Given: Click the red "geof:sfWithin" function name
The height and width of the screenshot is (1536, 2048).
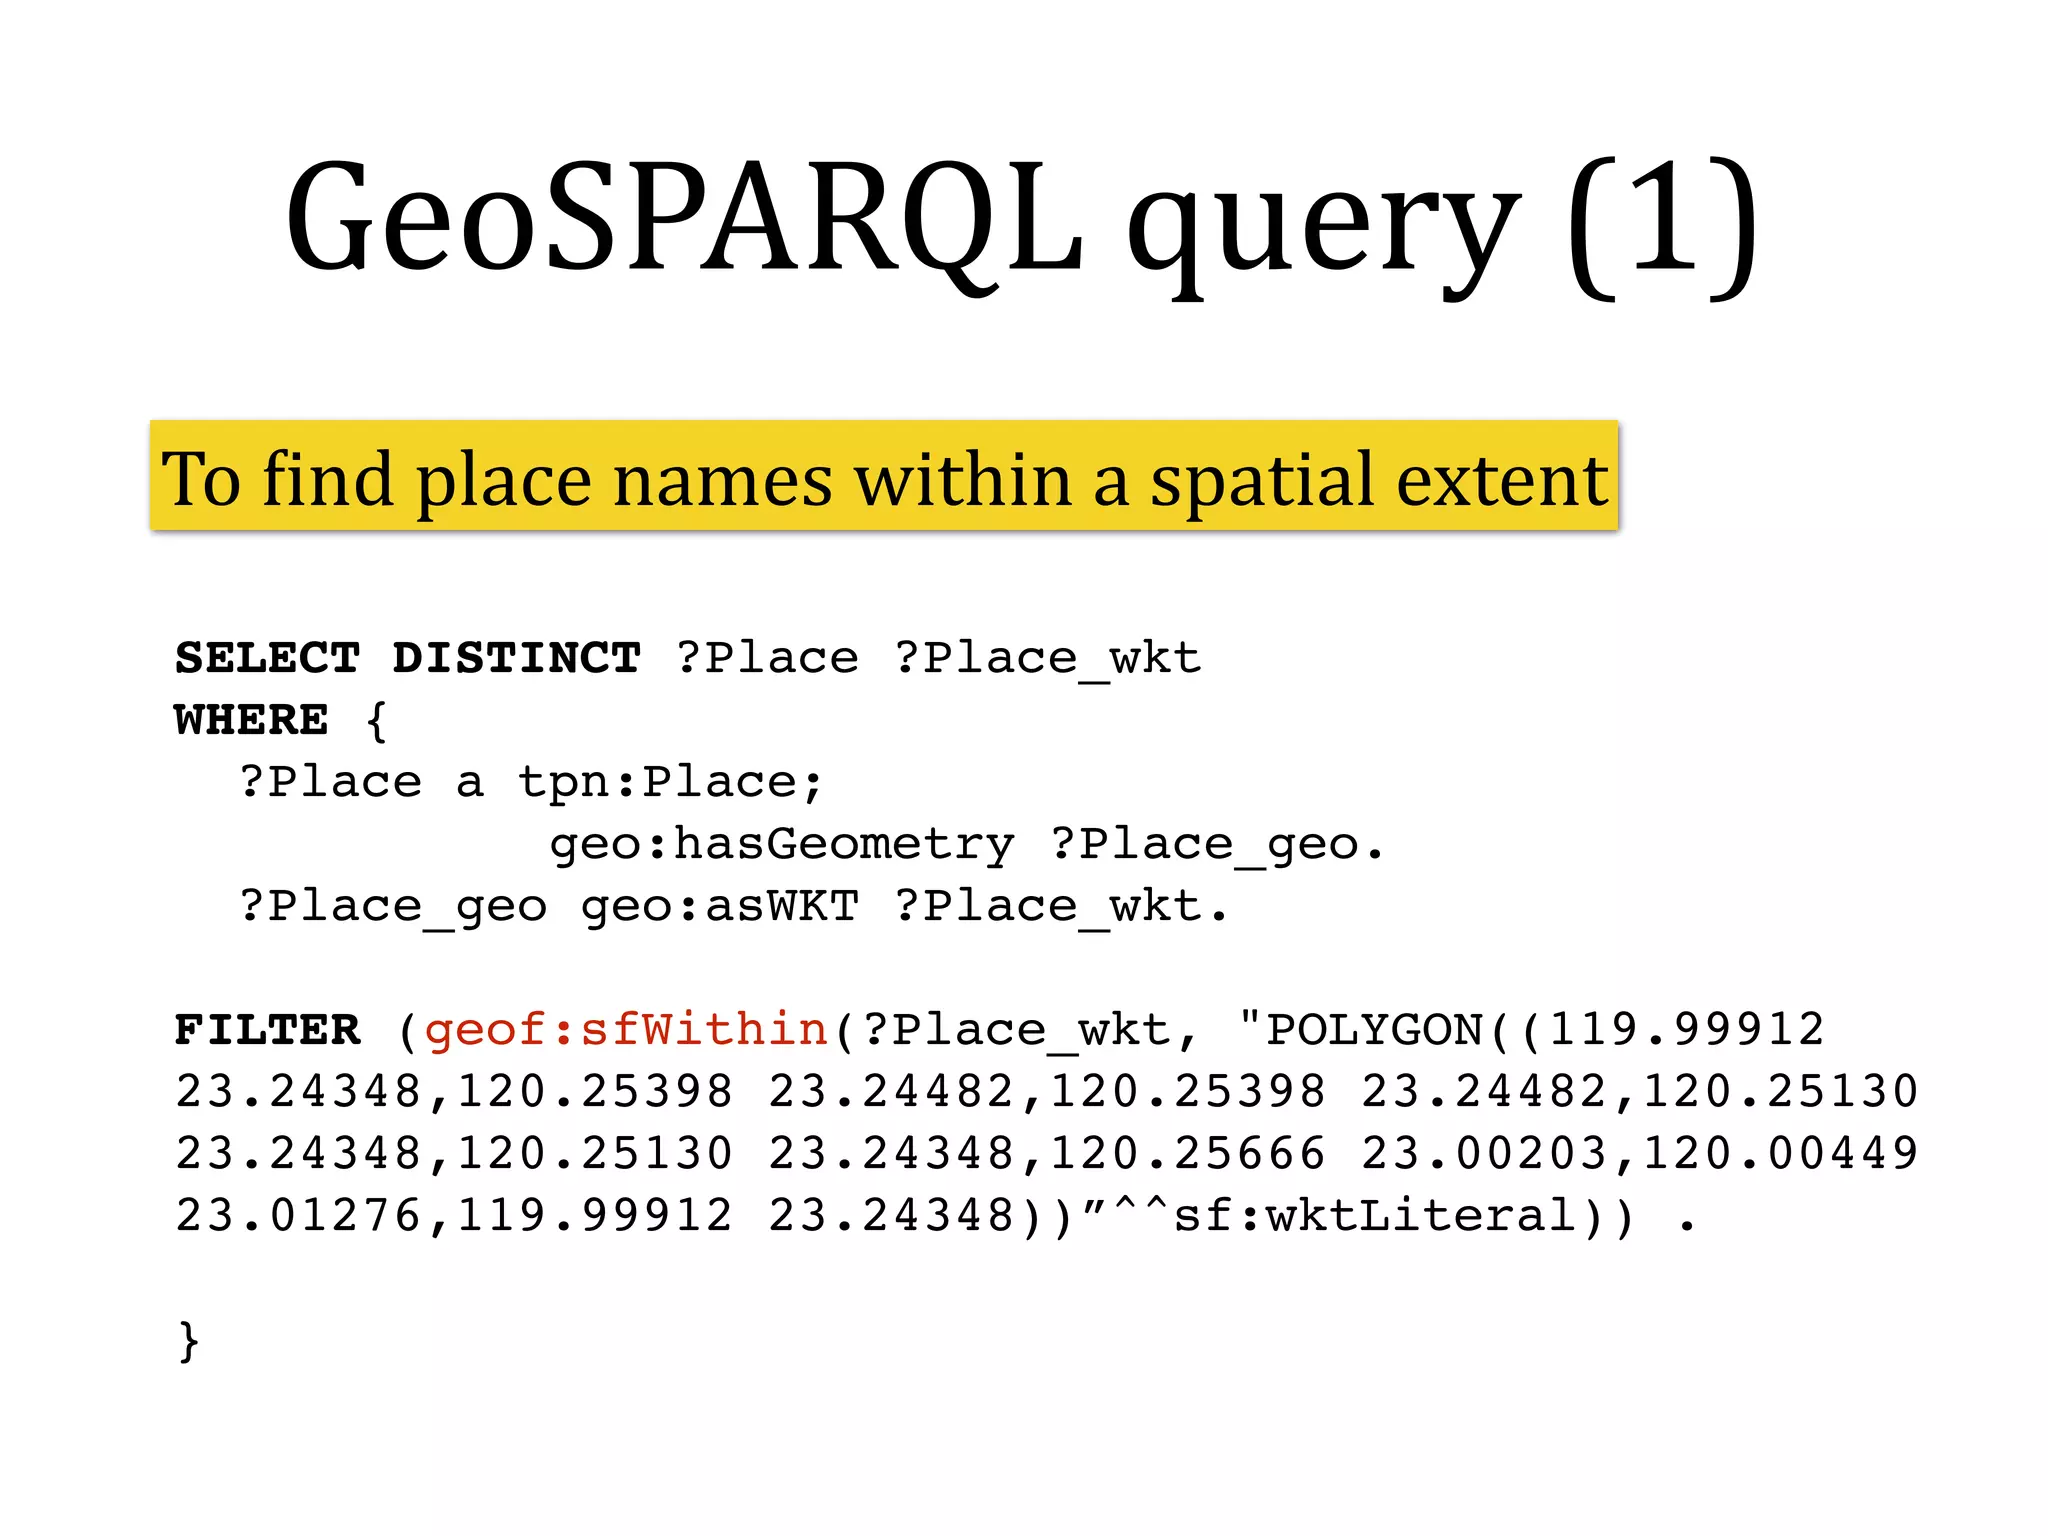Looking at the screenshot, I should click(627, 1030).
